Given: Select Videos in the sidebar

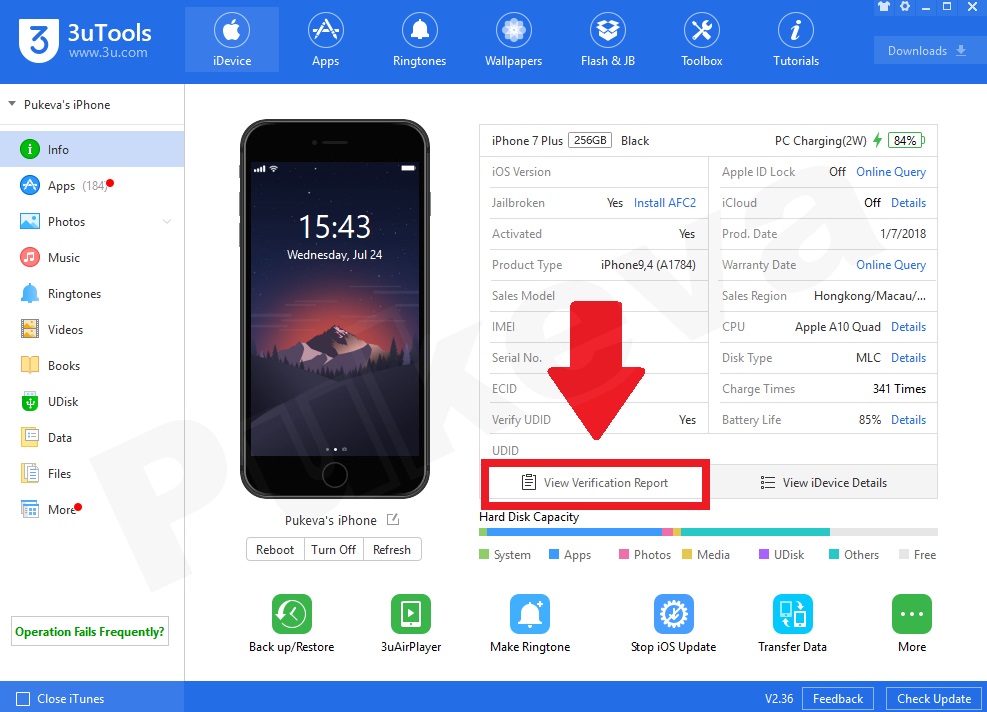Looking at the screenshot, I should tap(92, 329).
